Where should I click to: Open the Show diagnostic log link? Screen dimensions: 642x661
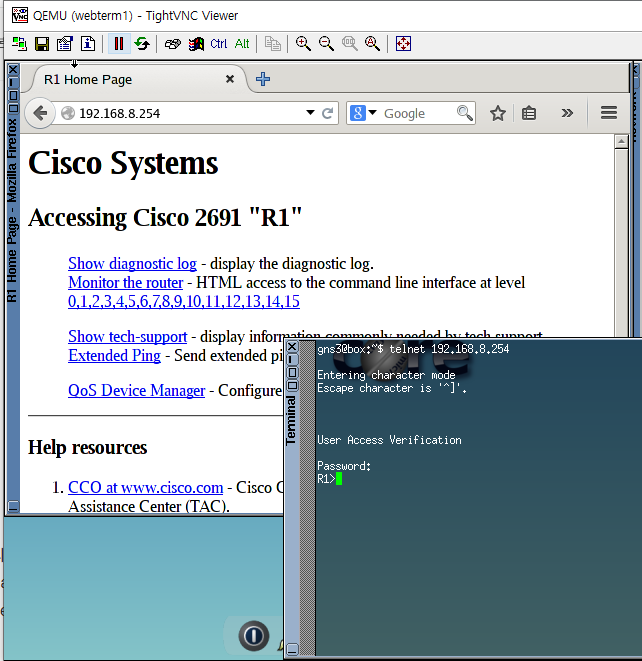[132, 263]
